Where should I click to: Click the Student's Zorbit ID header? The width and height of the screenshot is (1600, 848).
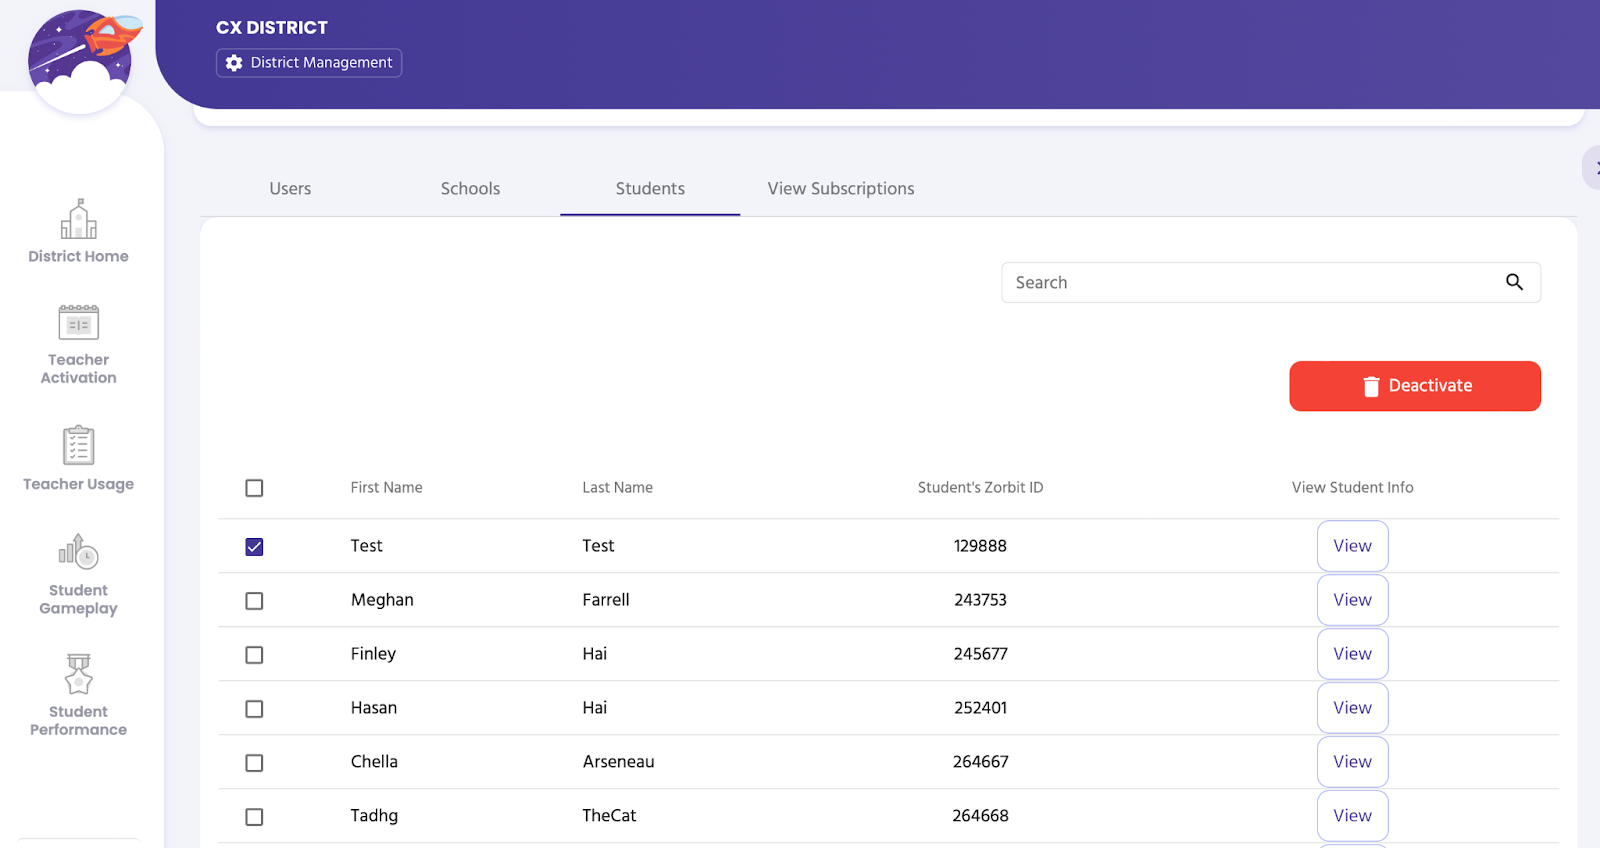pos(980,487)
